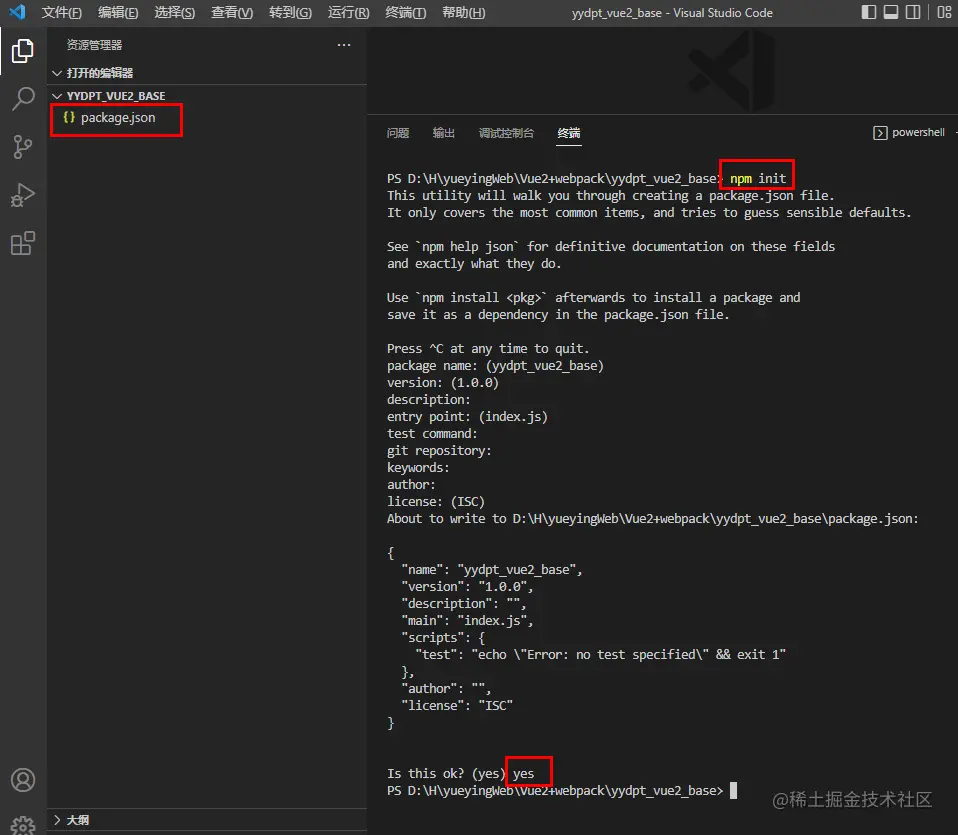
Task: Select the 终端 panel tab
Action: (569, 133)
